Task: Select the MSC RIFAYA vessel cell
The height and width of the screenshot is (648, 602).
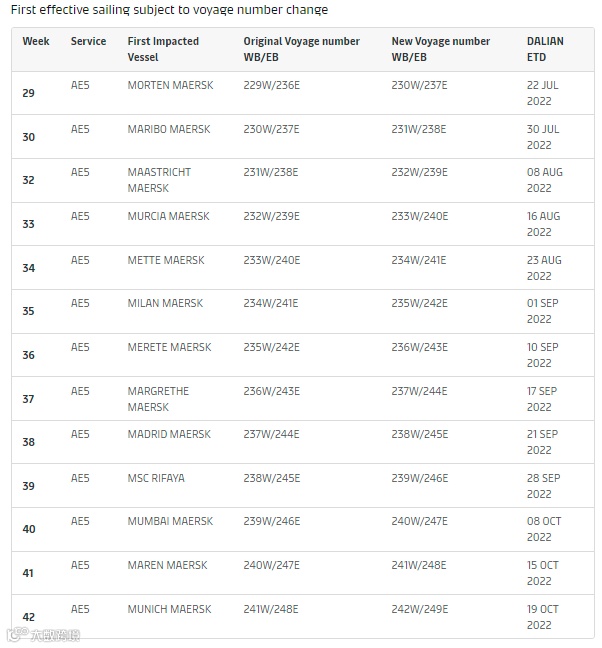Action: [156, 478]
